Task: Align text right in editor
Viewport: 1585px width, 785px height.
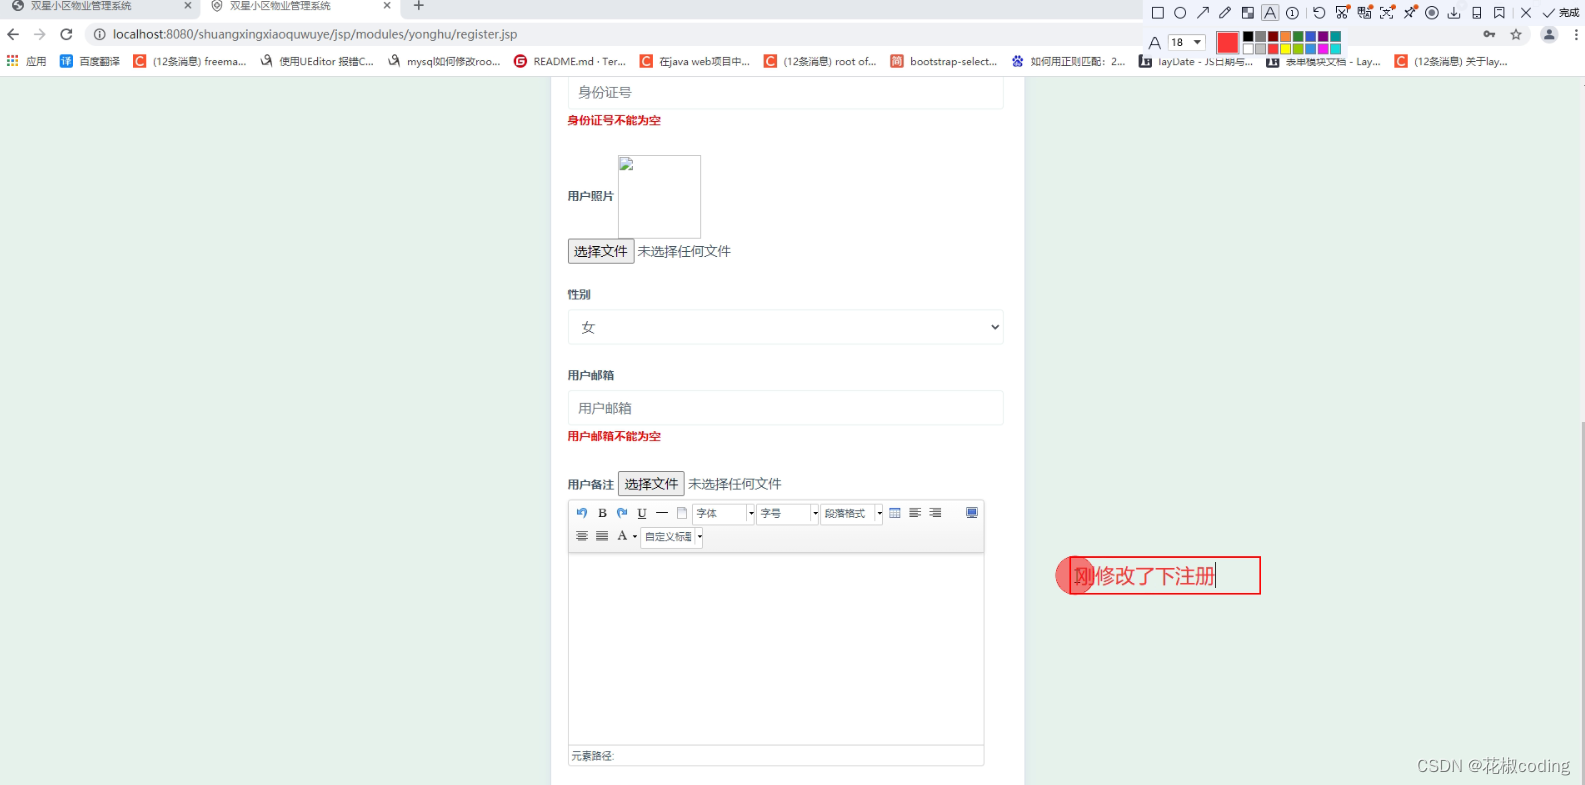Action: [935, 513]
